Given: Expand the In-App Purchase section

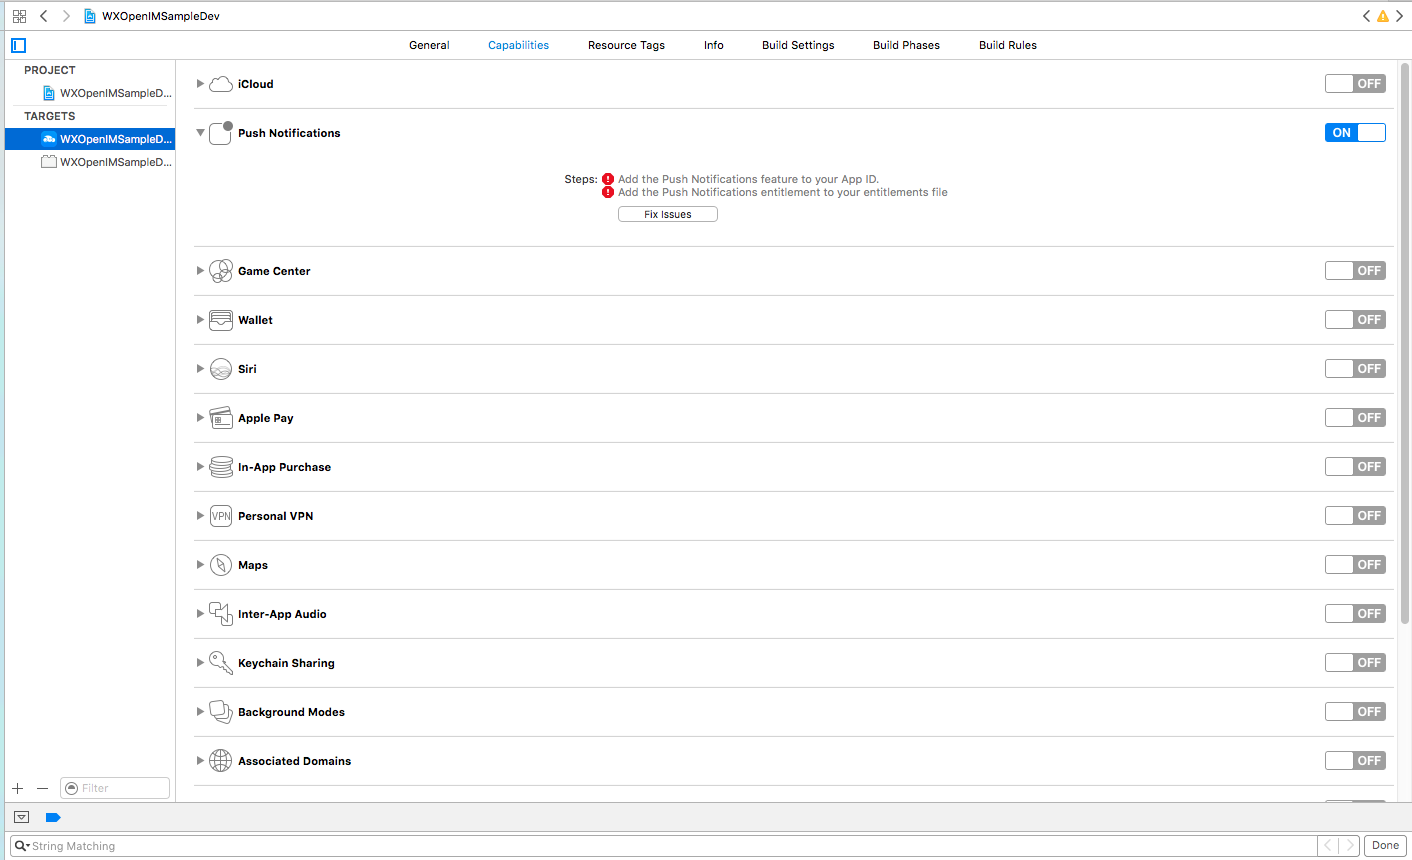Looking at the screenshot, I should click(200, 467).
